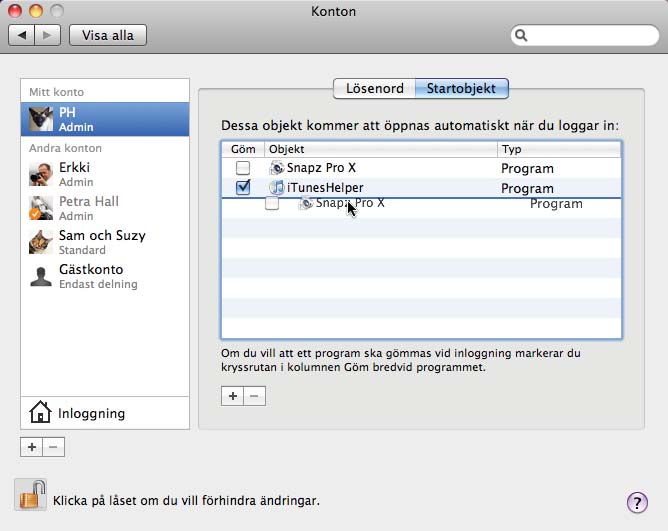This screenshot has height=531, width=668.
Task: Click the Gästkonto silhouette icon
Action: (x=41, y=276)
